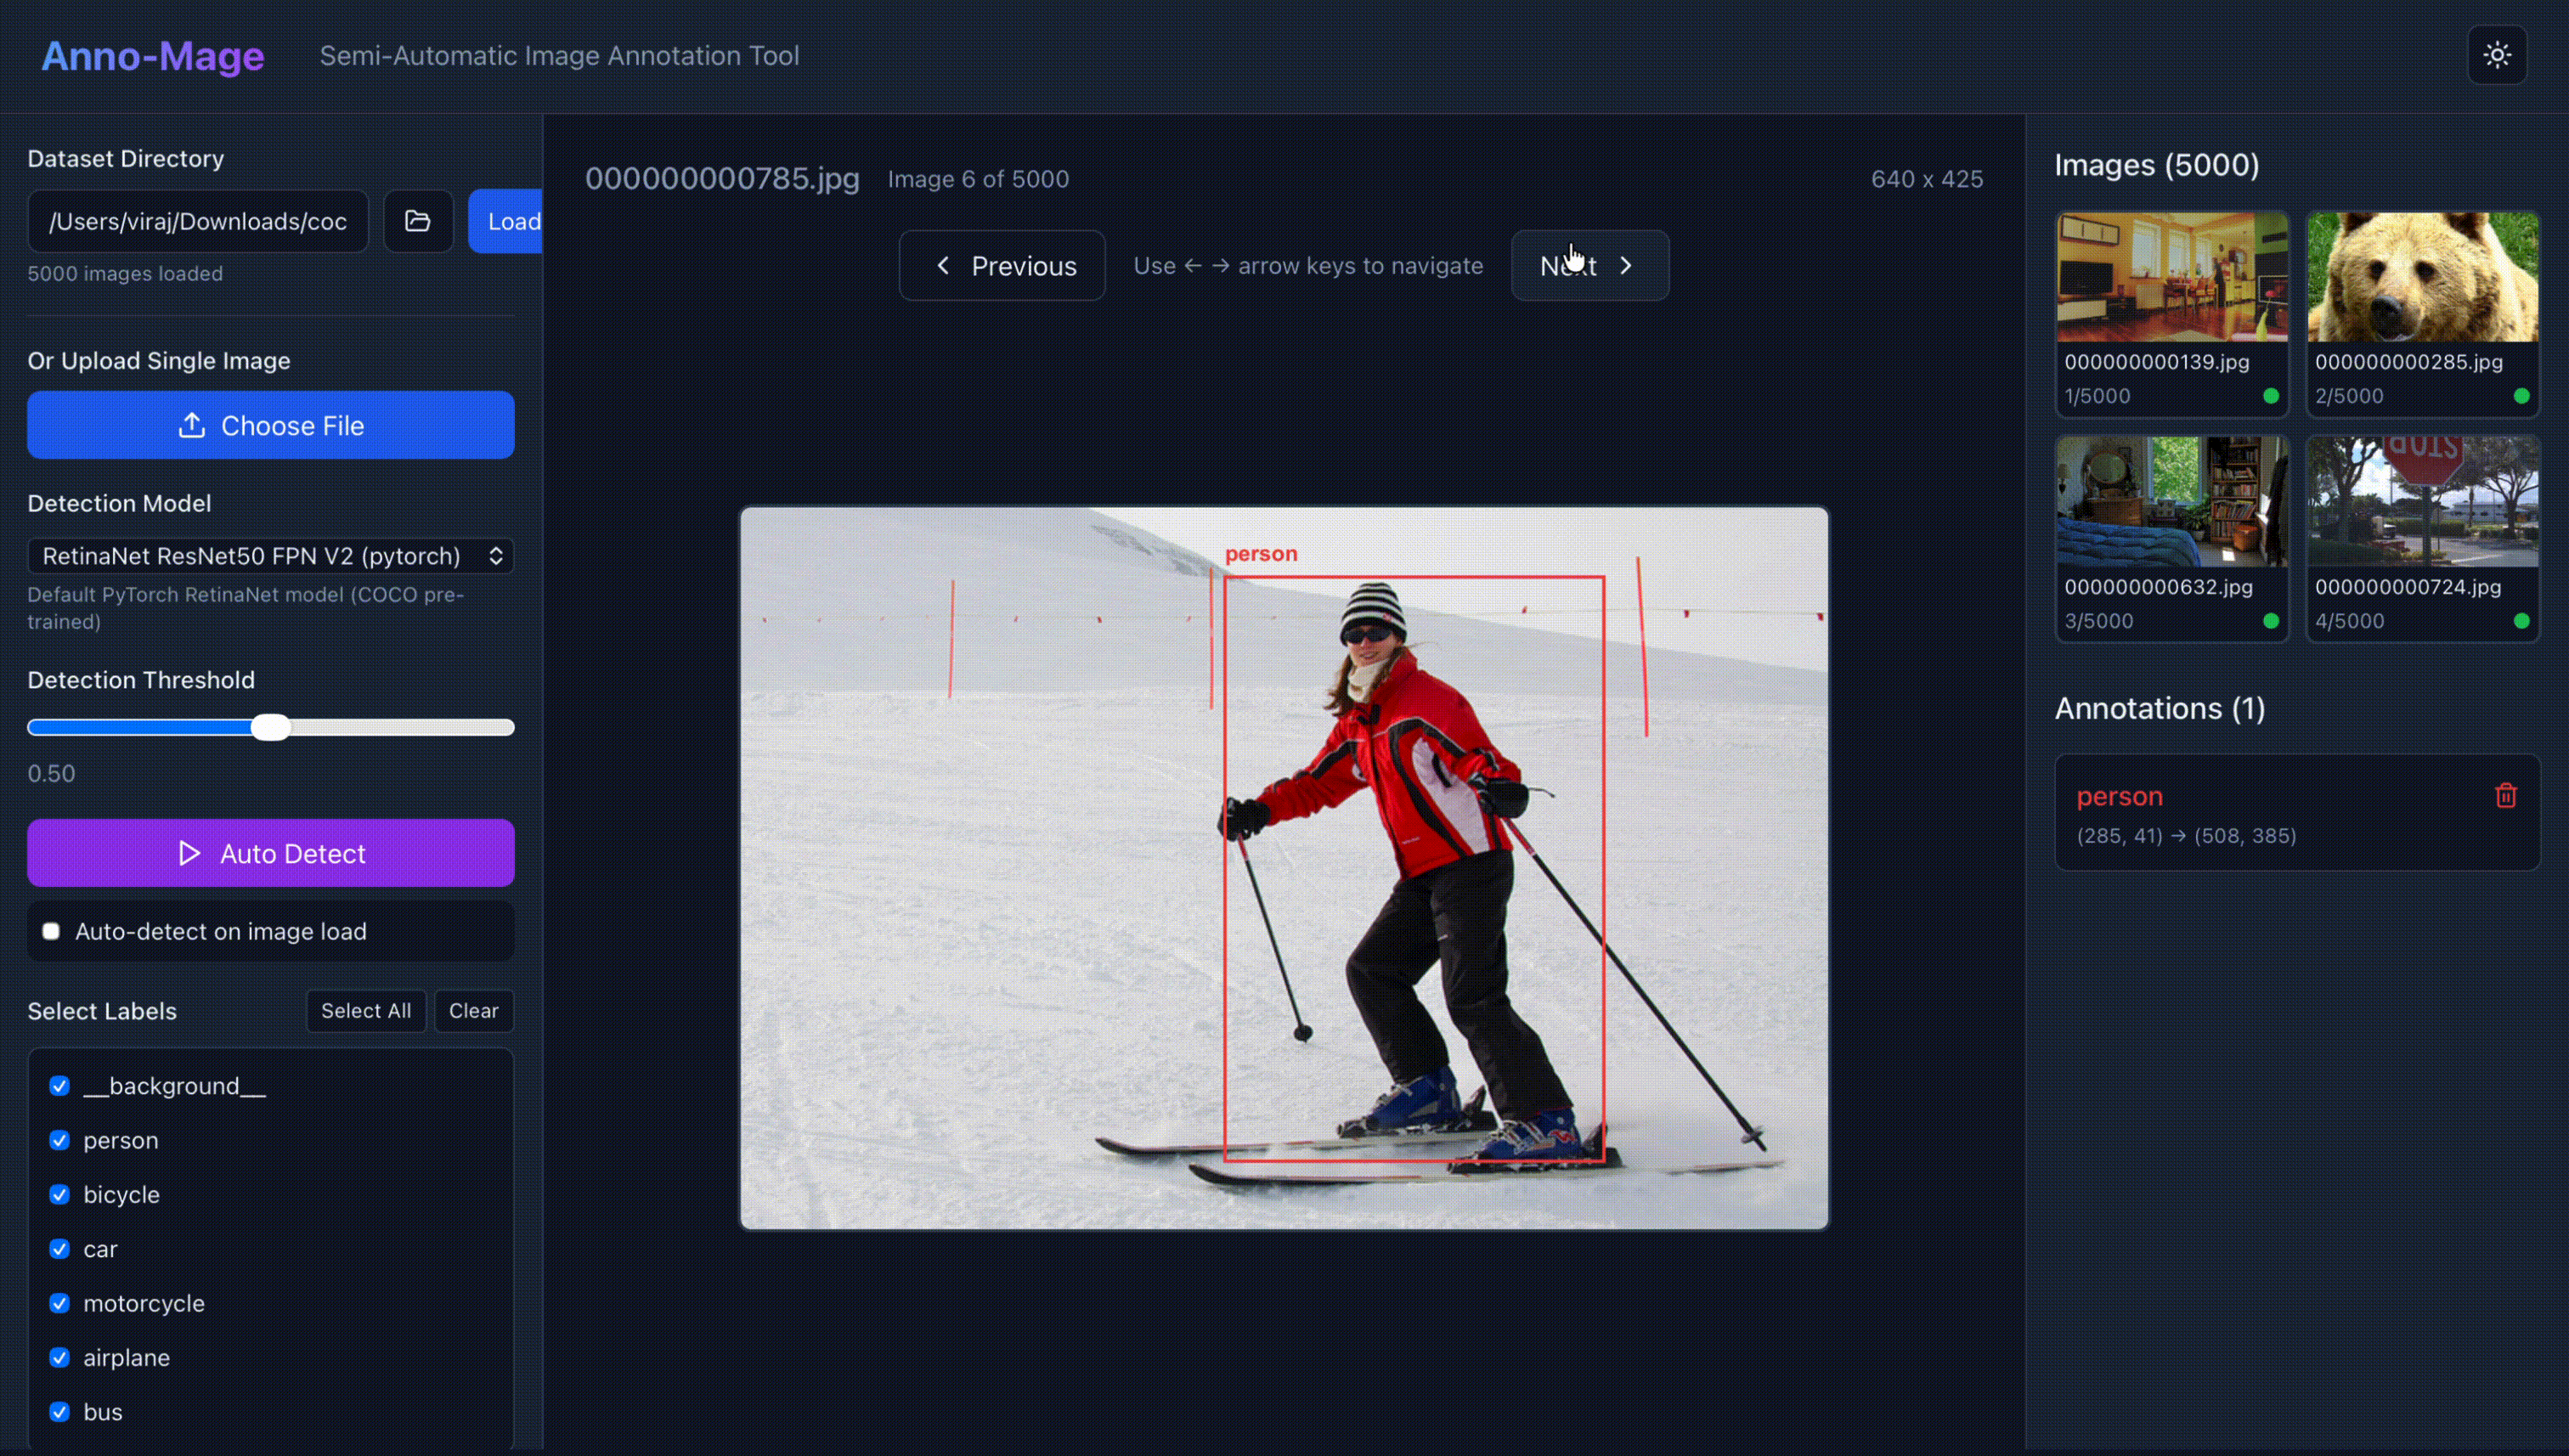Select the person annotation entry
Viewport: 2569px width, 1456px height.
click(x=2297, y=812)
